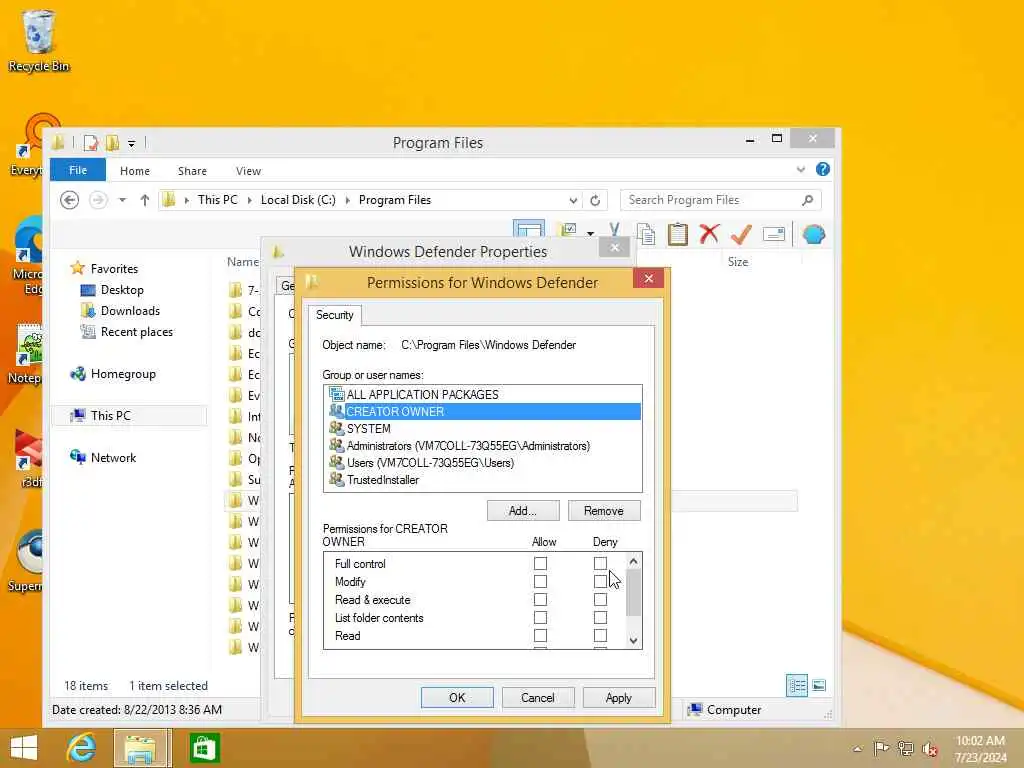The image size is (1024, 768).
Task: Open folder options icon in Explorer toolbar
Action: pyautogui.click(x=568, y=231)
